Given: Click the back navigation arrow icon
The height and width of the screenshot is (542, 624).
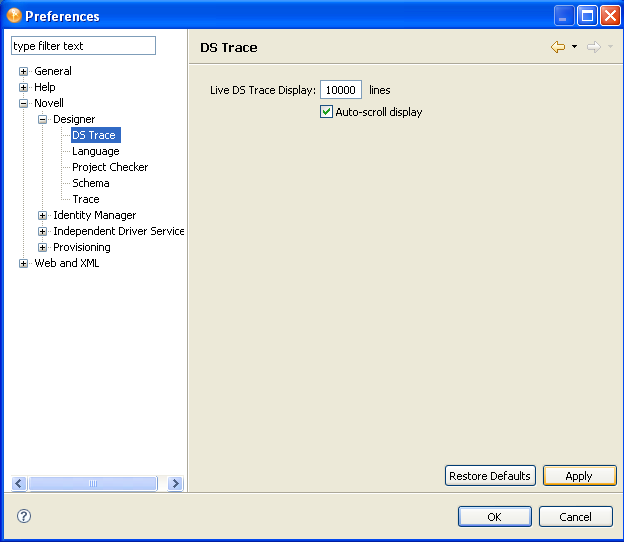Looking at the screenshot, I should [558, 47].
